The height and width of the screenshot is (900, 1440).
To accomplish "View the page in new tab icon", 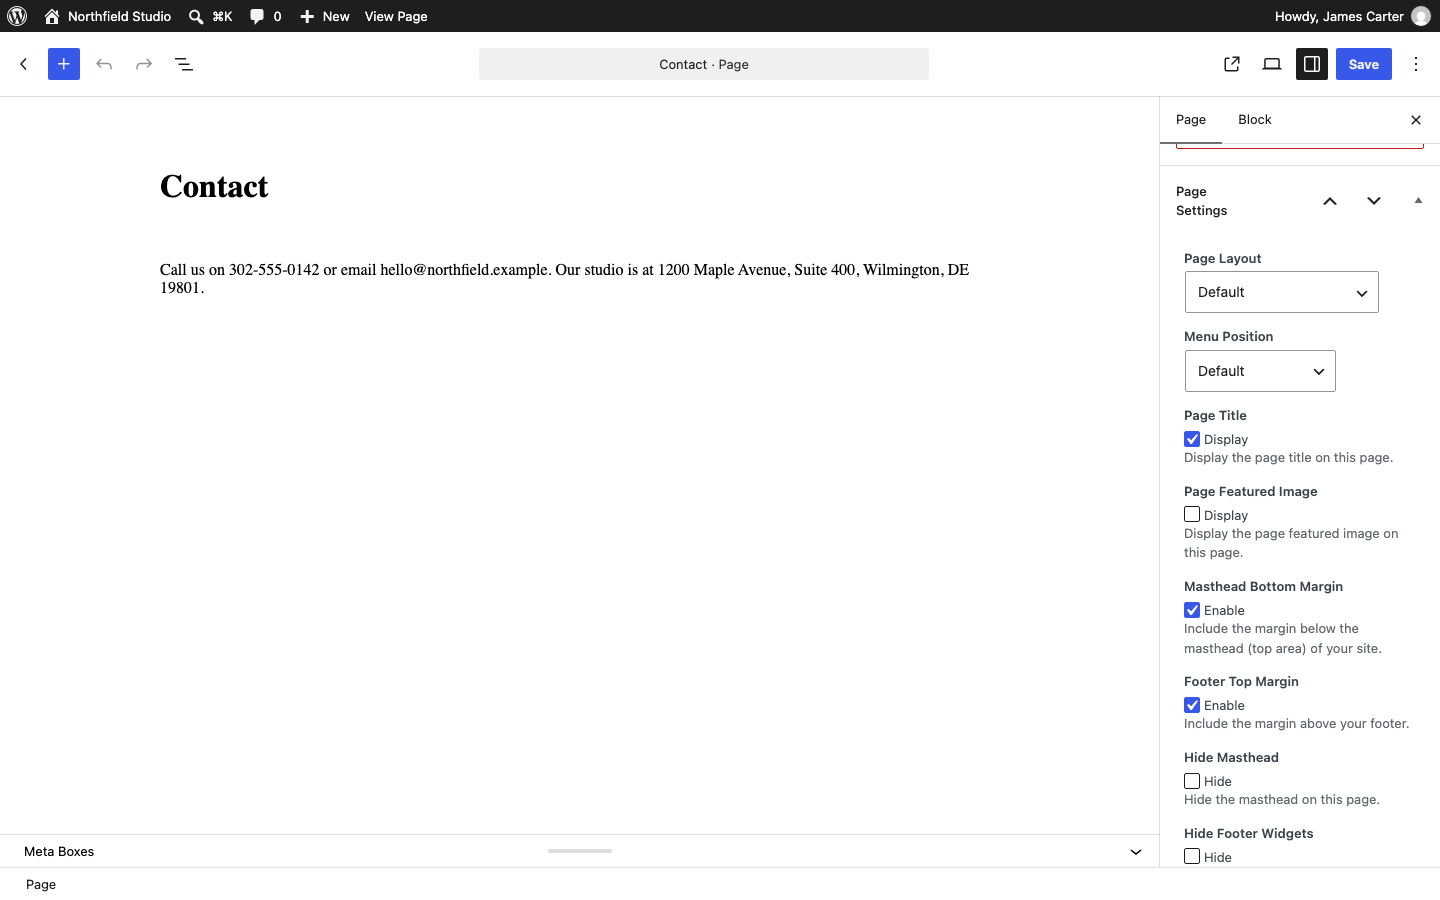I will pyautogui.click(x=1232, y=64).
